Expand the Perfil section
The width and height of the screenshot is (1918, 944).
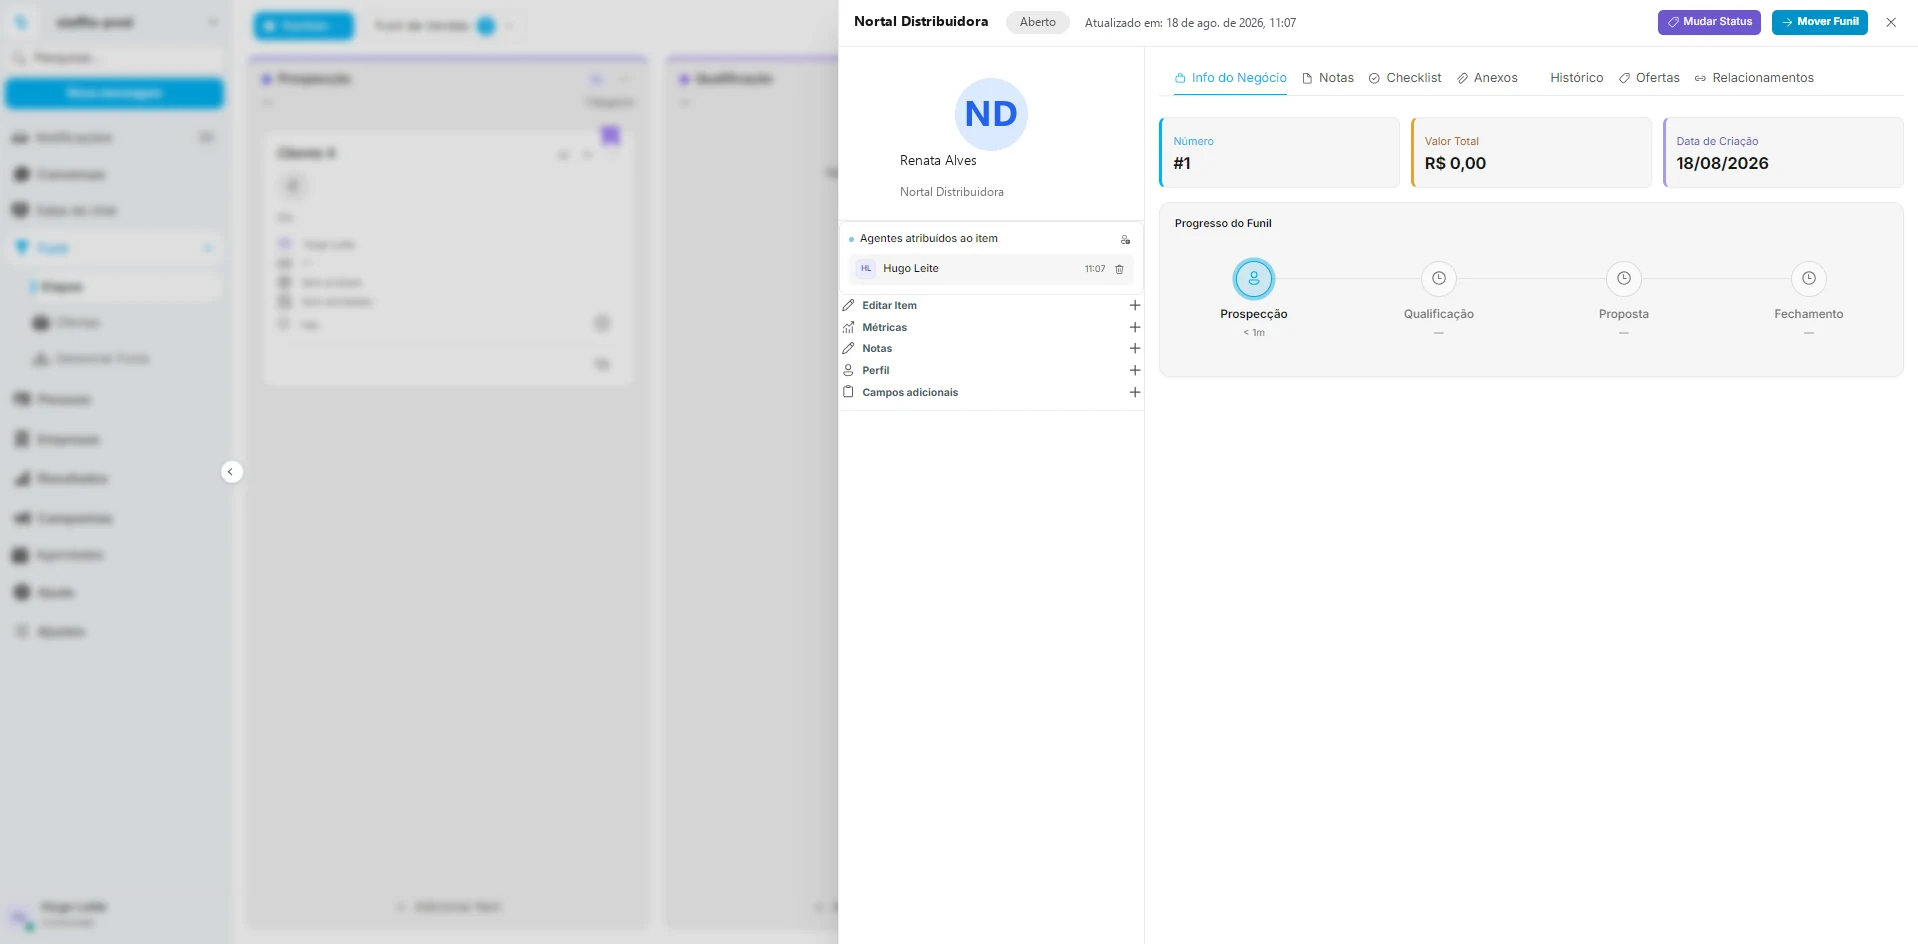coord(1135,370)
